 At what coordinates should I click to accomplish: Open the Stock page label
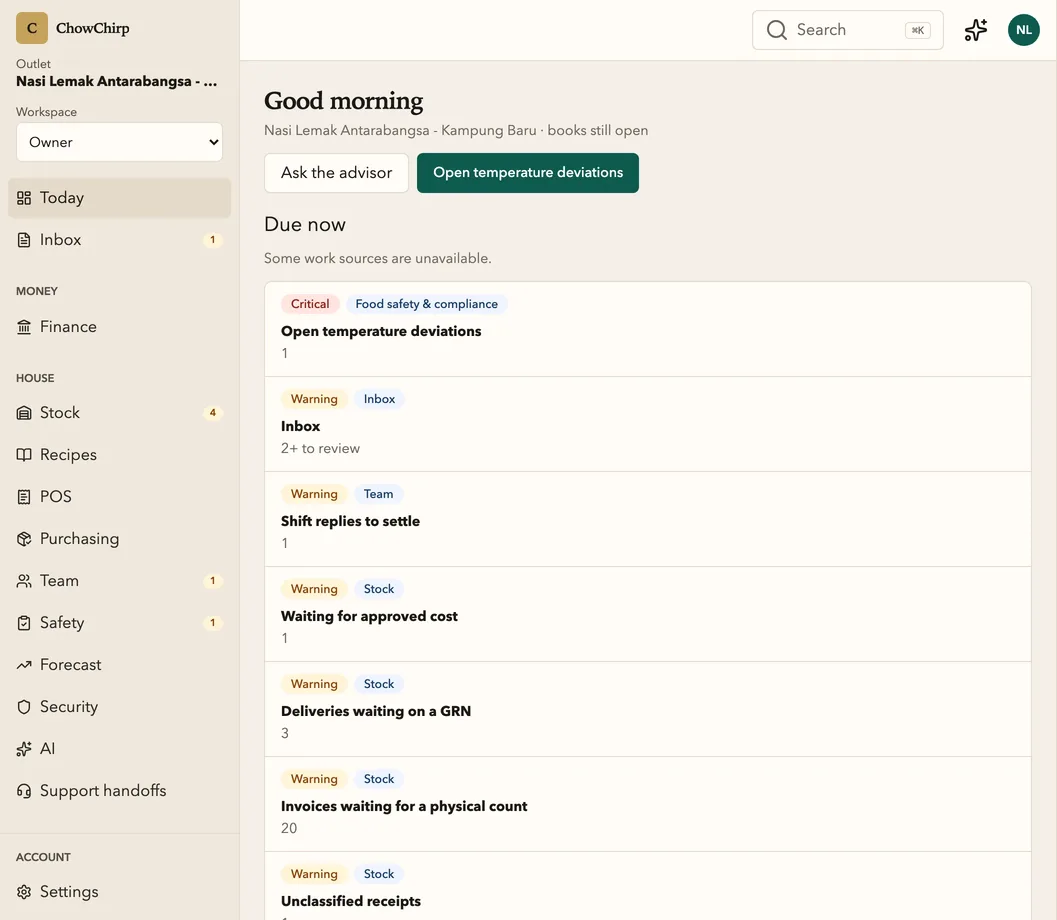coord(59,412)
